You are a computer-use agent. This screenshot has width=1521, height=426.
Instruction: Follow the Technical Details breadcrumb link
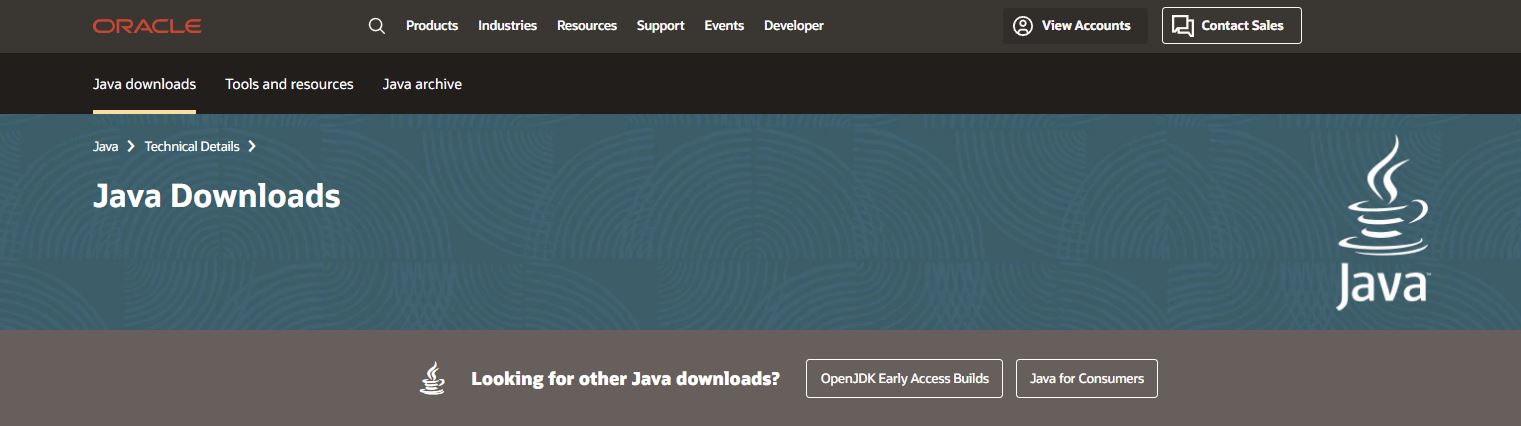pos(192,146)
